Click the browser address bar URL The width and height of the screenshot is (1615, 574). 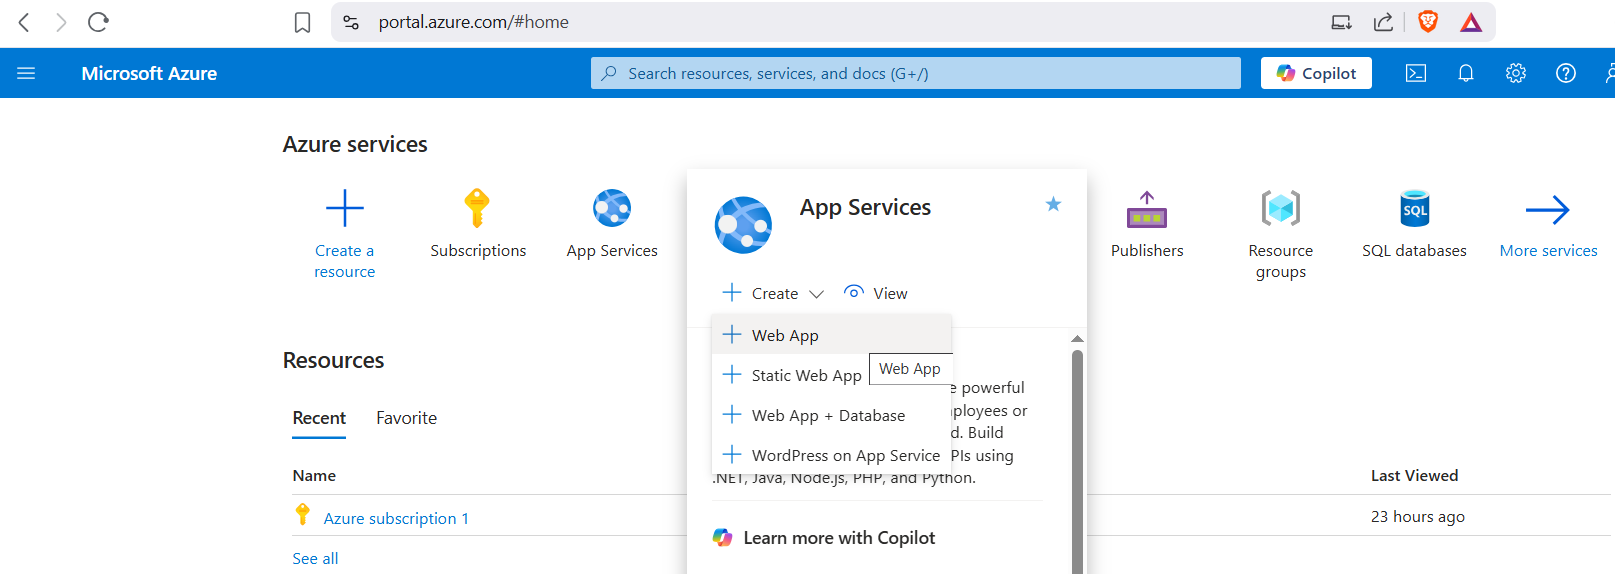(473, 22)
